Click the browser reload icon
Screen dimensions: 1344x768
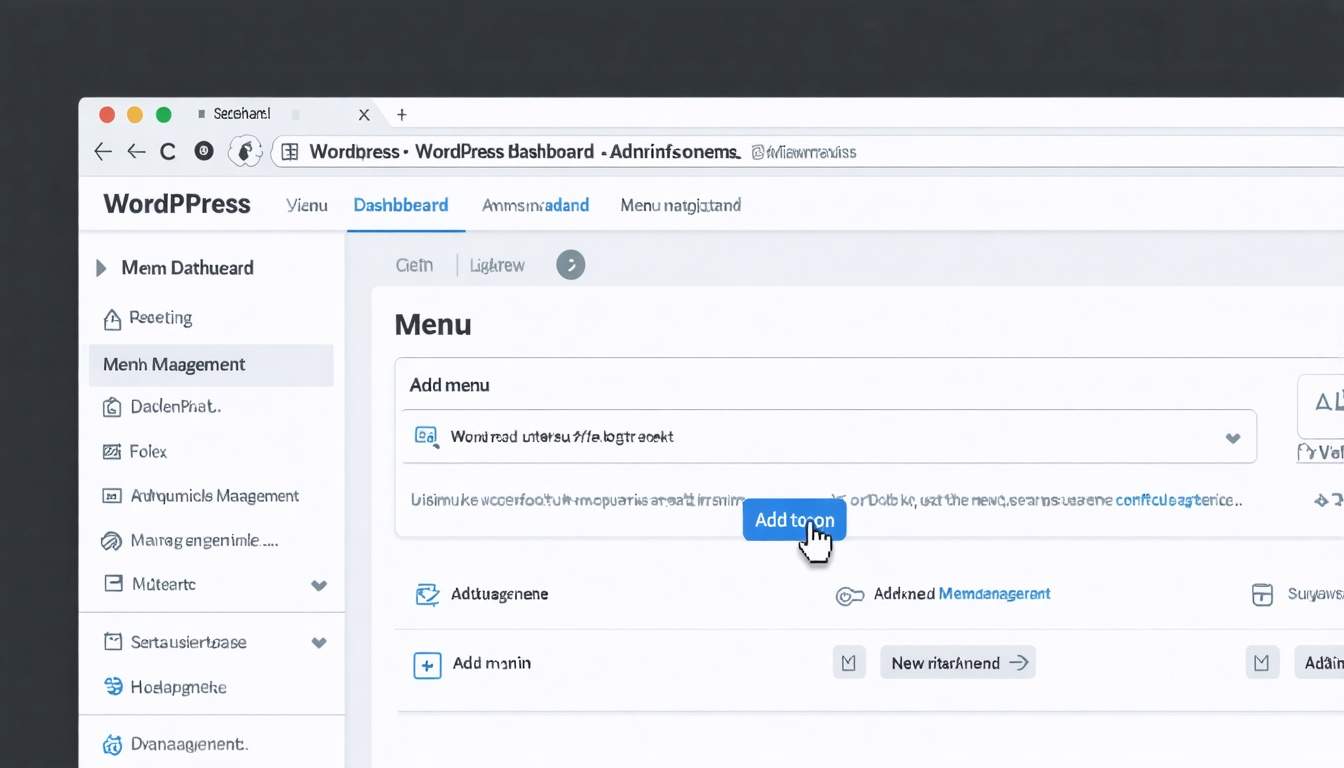[168, 152]
